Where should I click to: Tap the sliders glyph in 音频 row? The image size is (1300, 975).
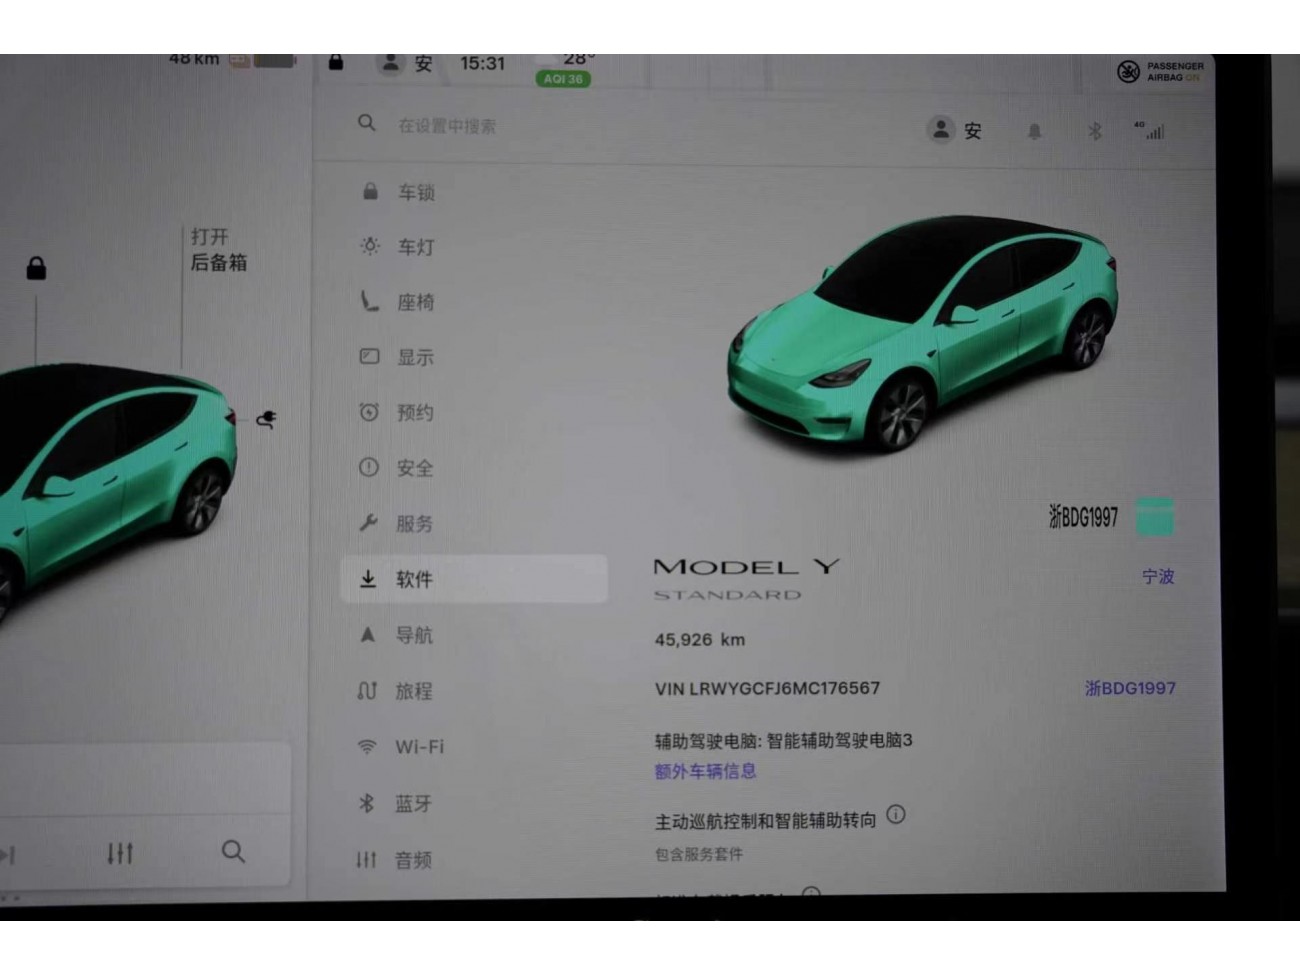(366, 859)
